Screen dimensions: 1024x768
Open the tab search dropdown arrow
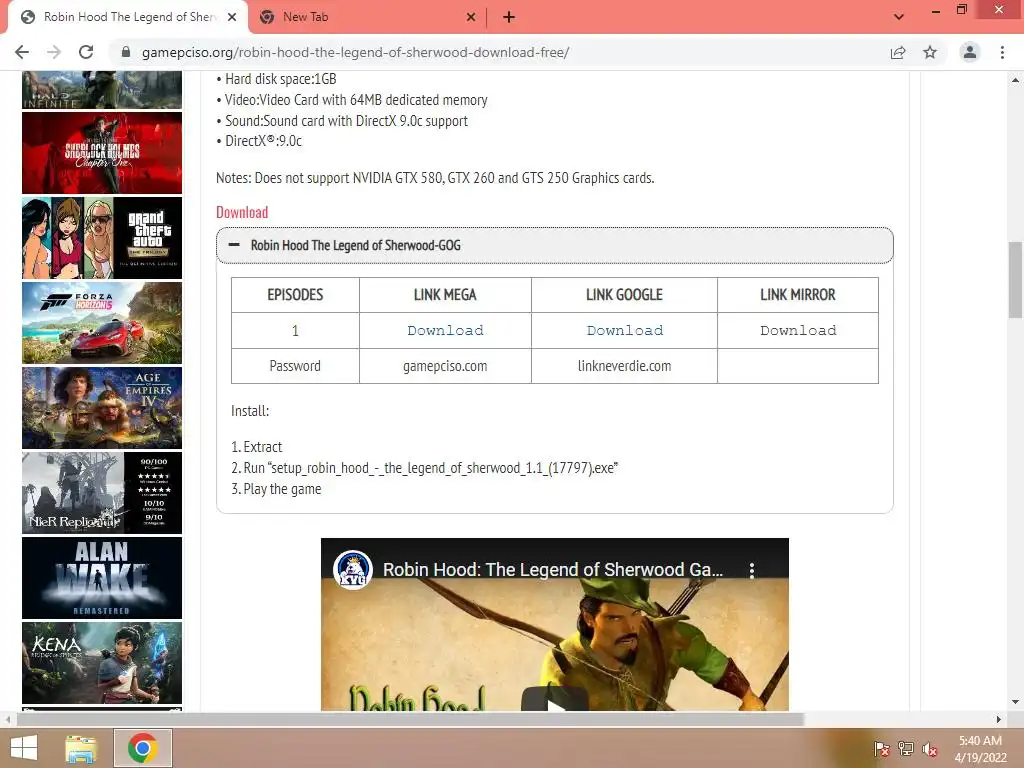899,17
